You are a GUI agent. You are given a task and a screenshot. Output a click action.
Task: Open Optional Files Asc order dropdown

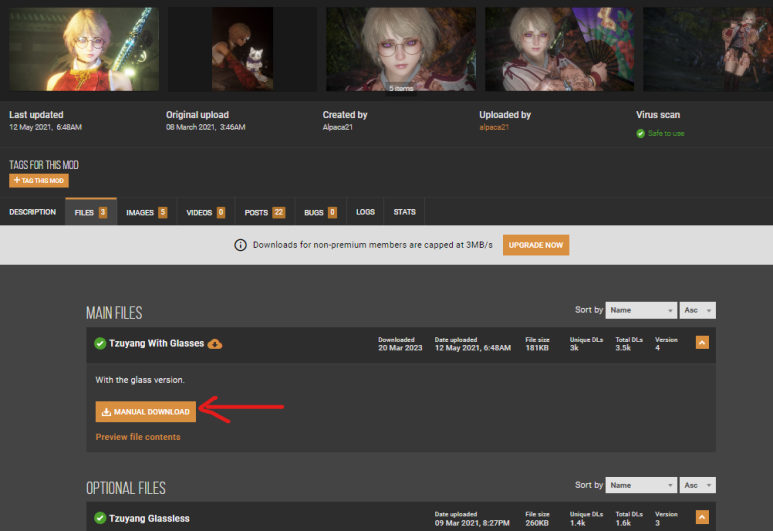[698, 485]
